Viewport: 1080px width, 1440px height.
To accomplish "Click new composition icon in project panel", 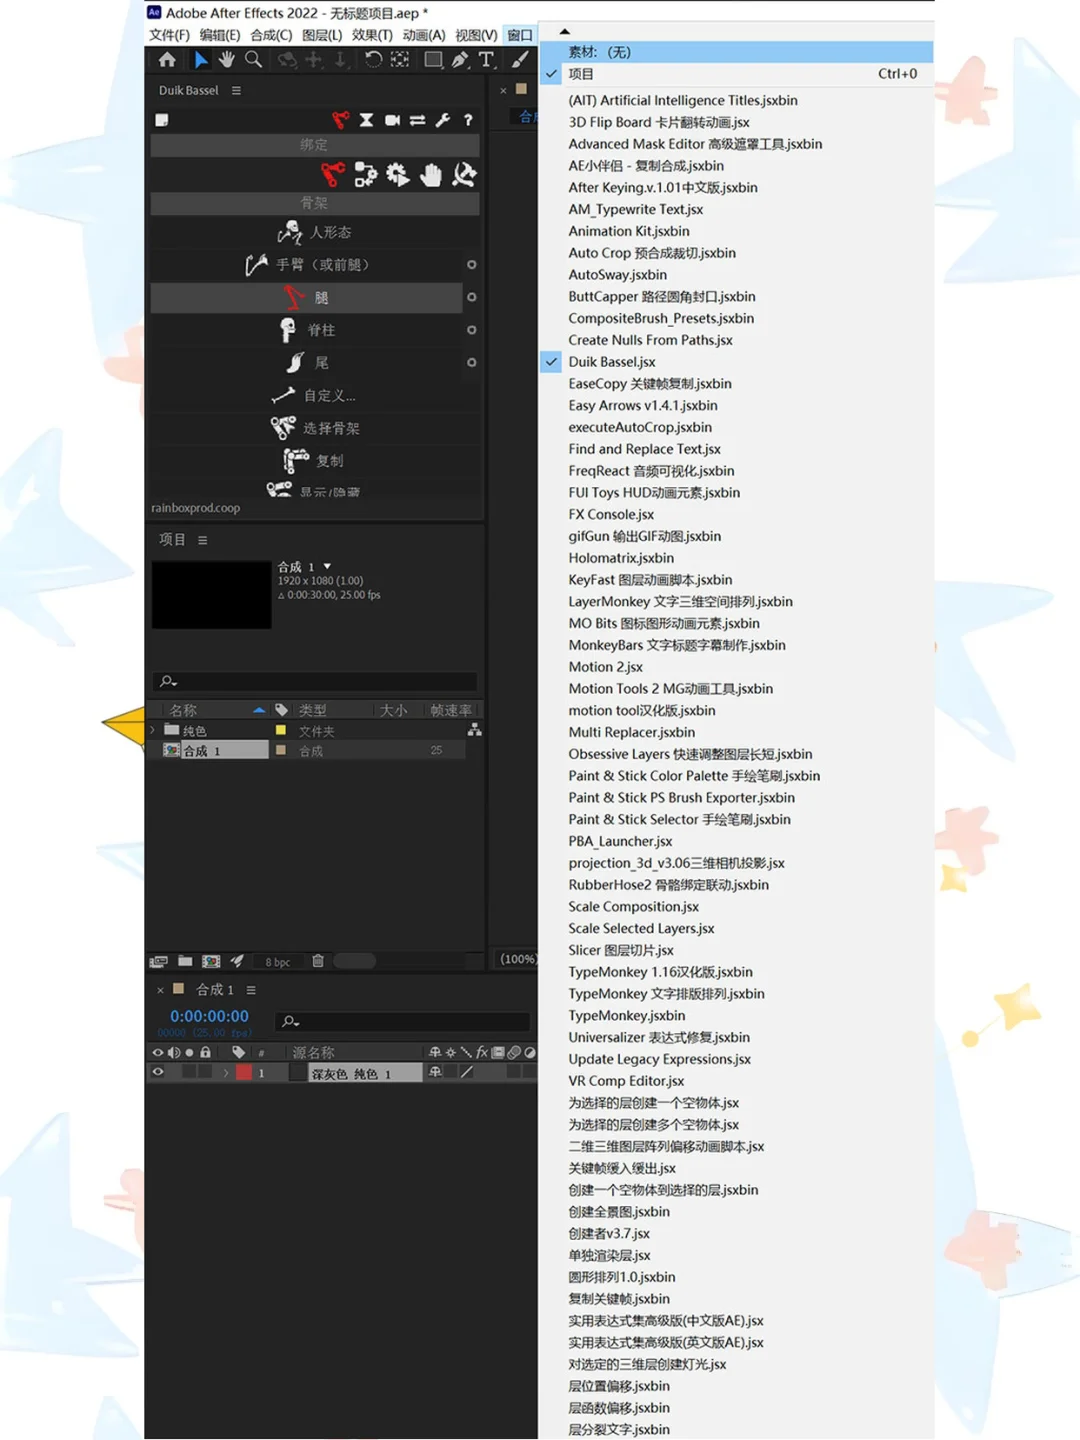I will pos(211,961).
